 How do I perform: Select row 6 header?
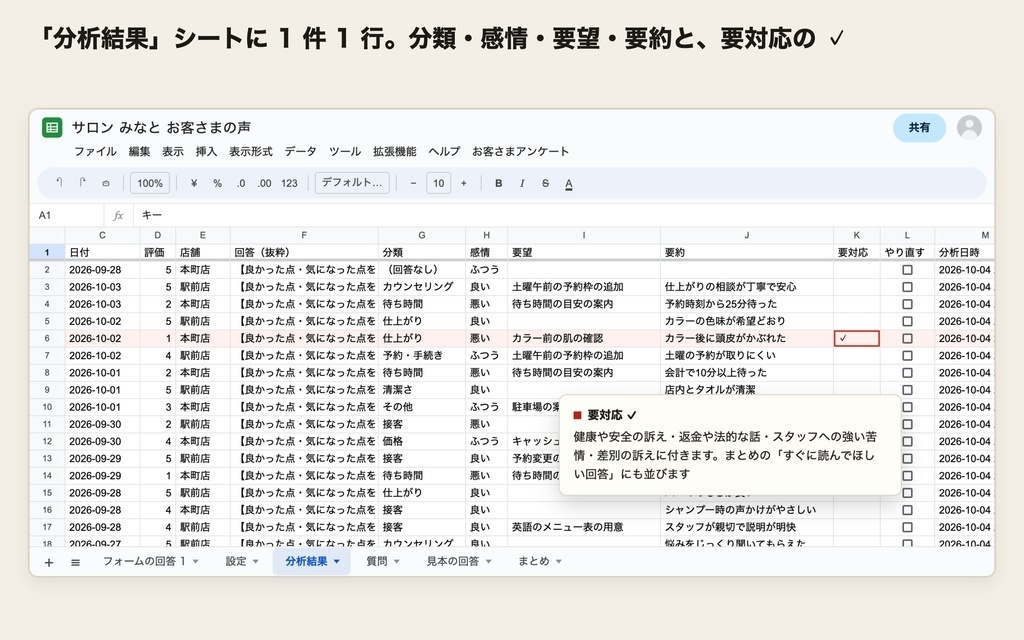pyautogui.click(x=47, y=338)
